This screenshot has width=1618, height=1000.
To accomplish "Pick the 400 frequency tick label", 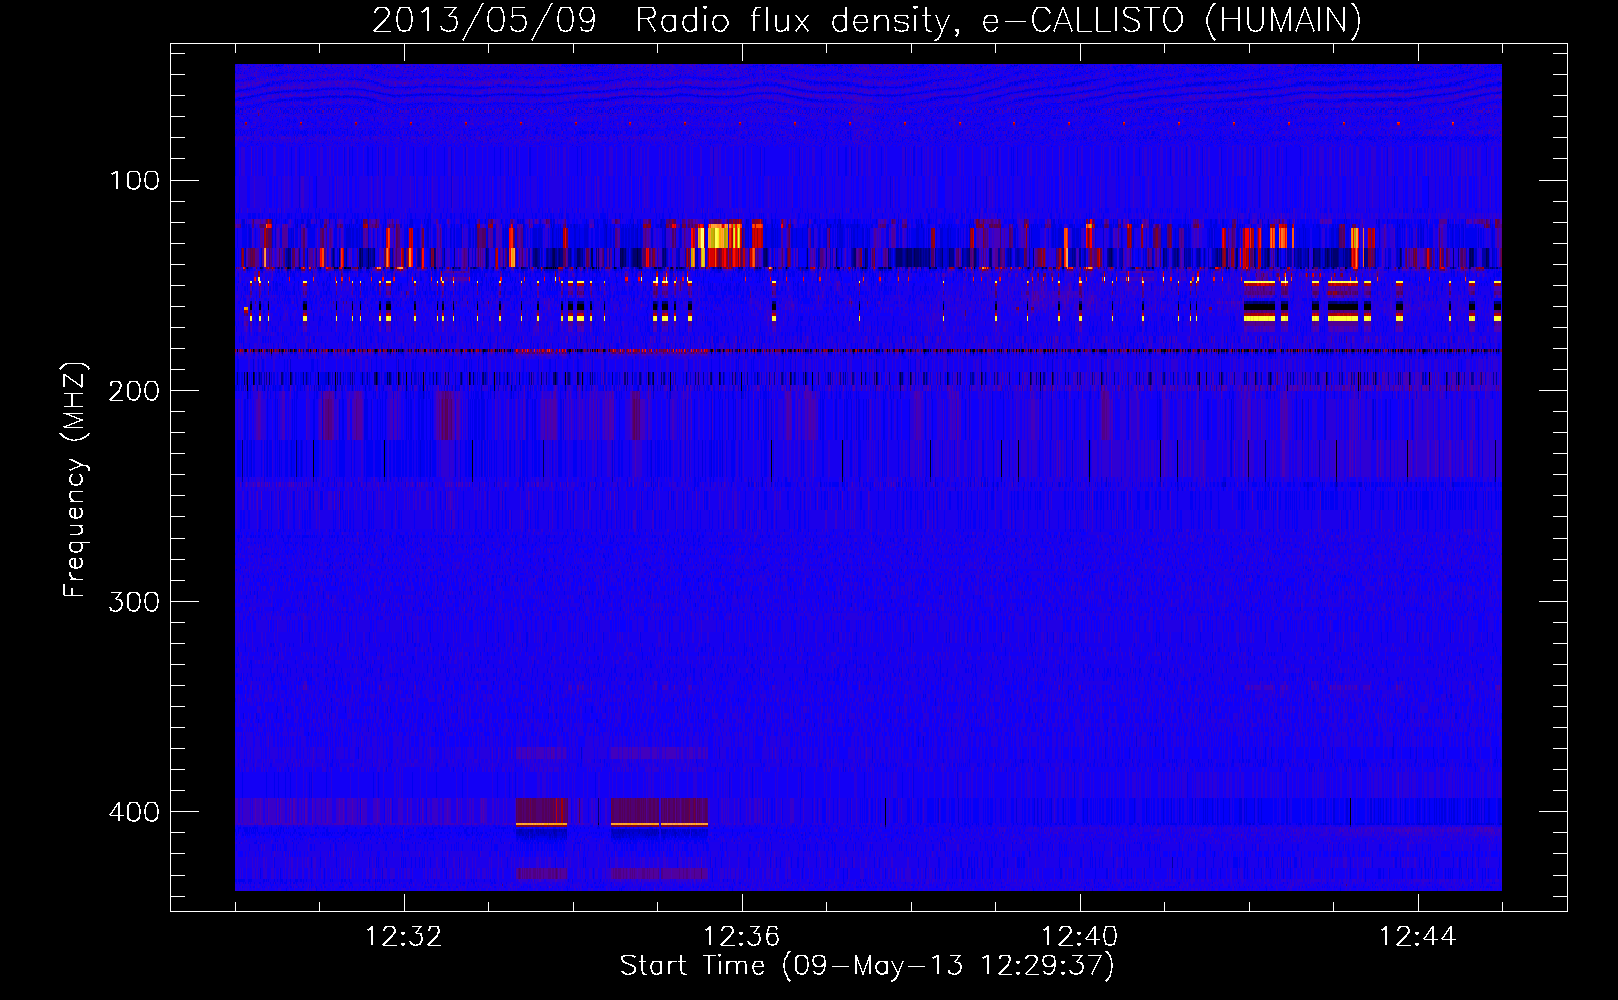I will click(135, 811).
